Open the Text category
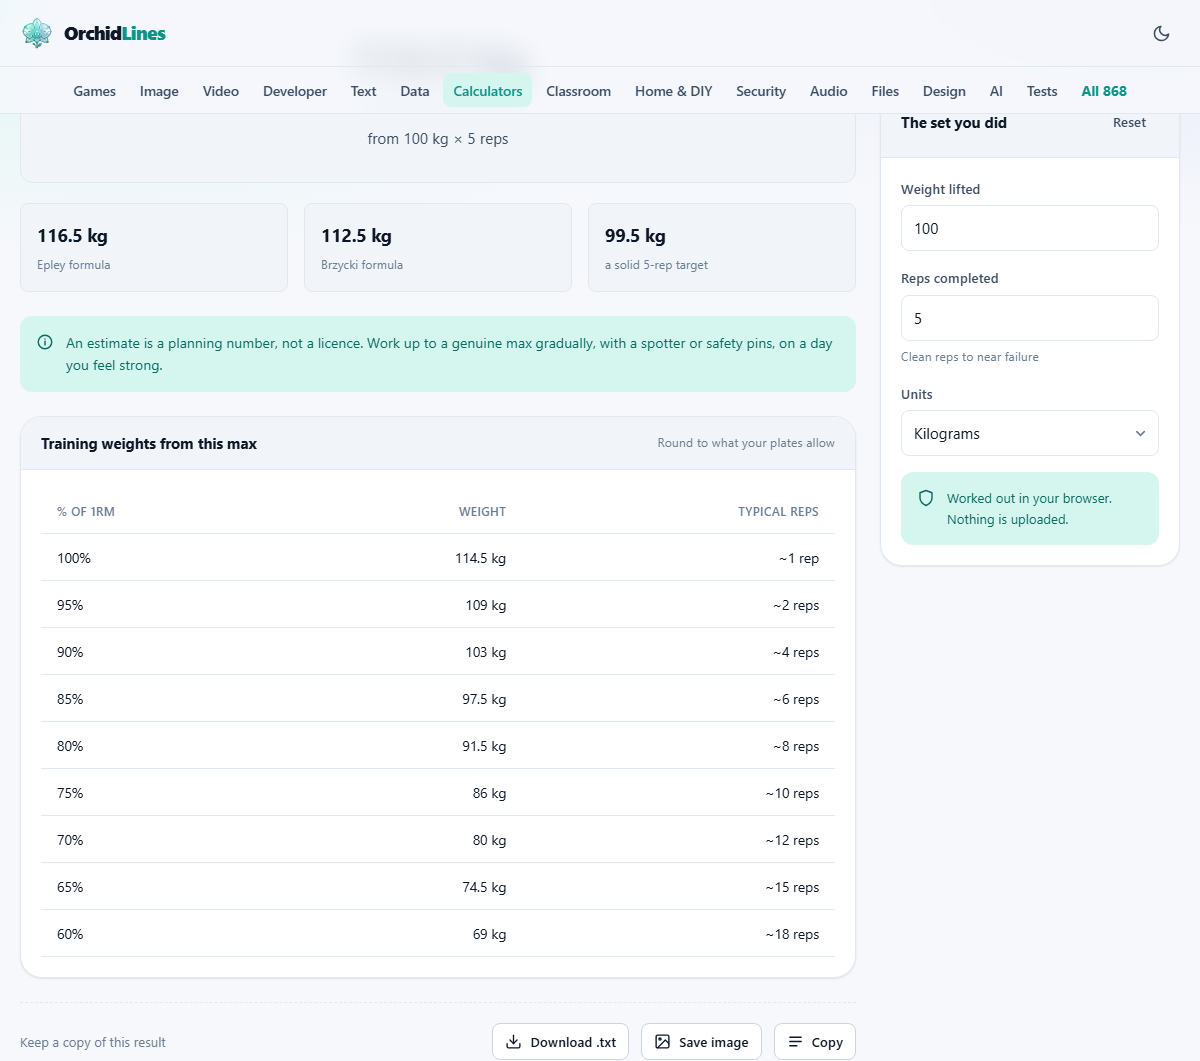The height and width of the screenshot is (1061, 1200). coord(363,91)
